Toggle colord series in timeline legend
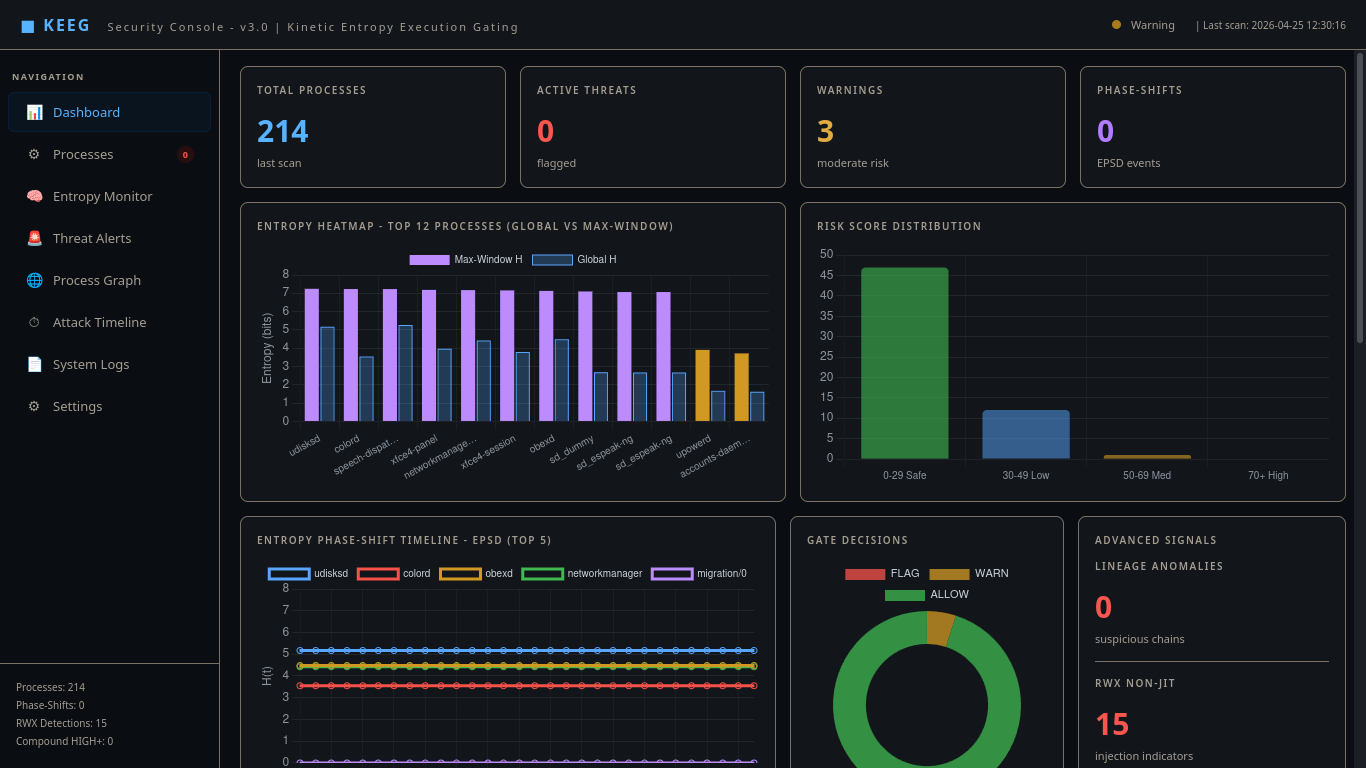The width and height of the screenshot is (1366, 768). click(x=394, y=574)
